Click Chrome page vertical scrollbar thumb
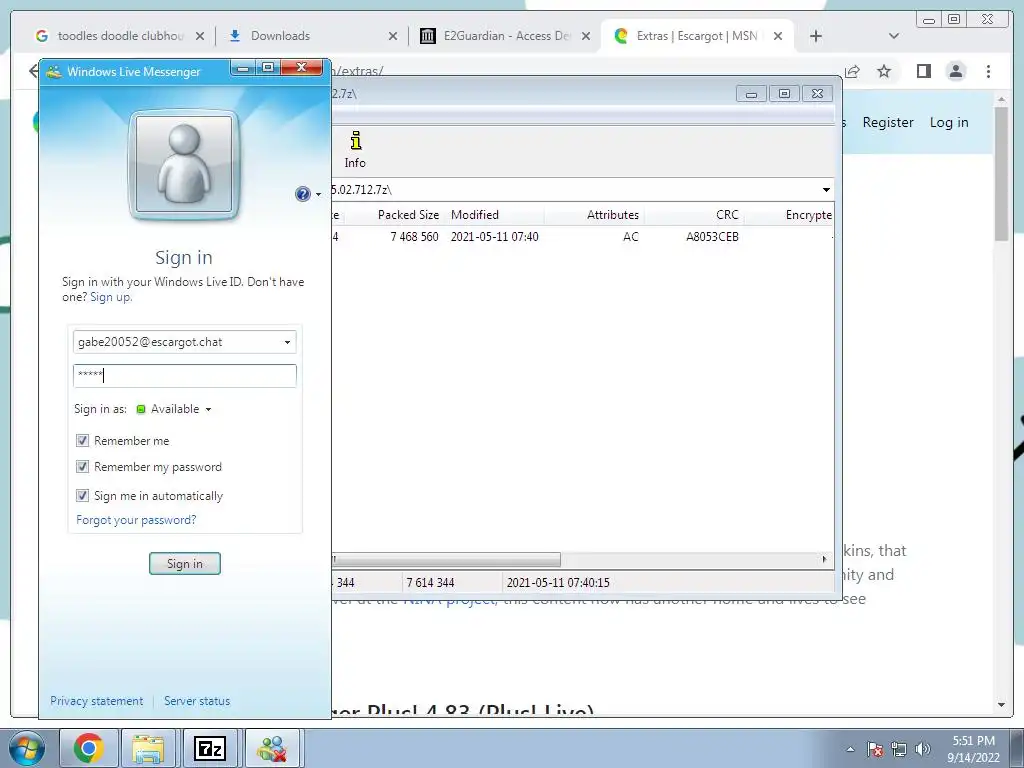1024x768 pixels. pyautogui.click(x=1001, y=173)
